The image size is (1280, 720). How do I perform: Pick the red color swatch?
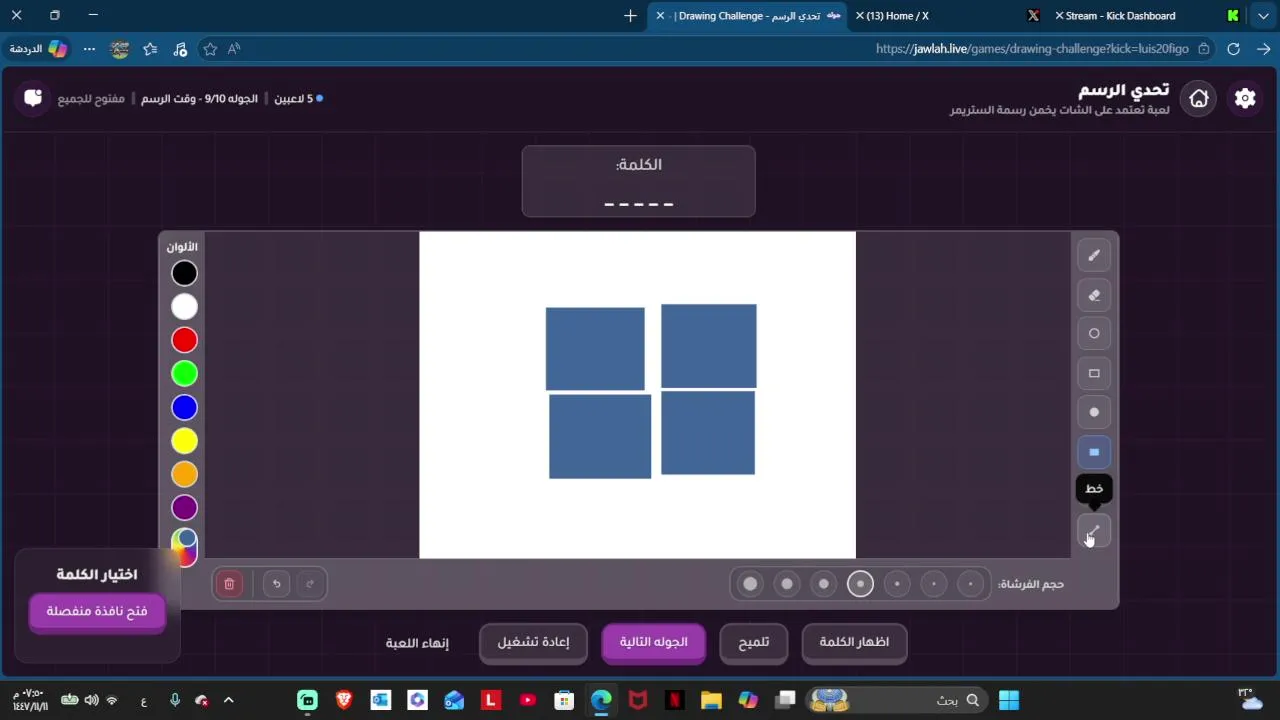pyautogui.click(x=184, y=340)
